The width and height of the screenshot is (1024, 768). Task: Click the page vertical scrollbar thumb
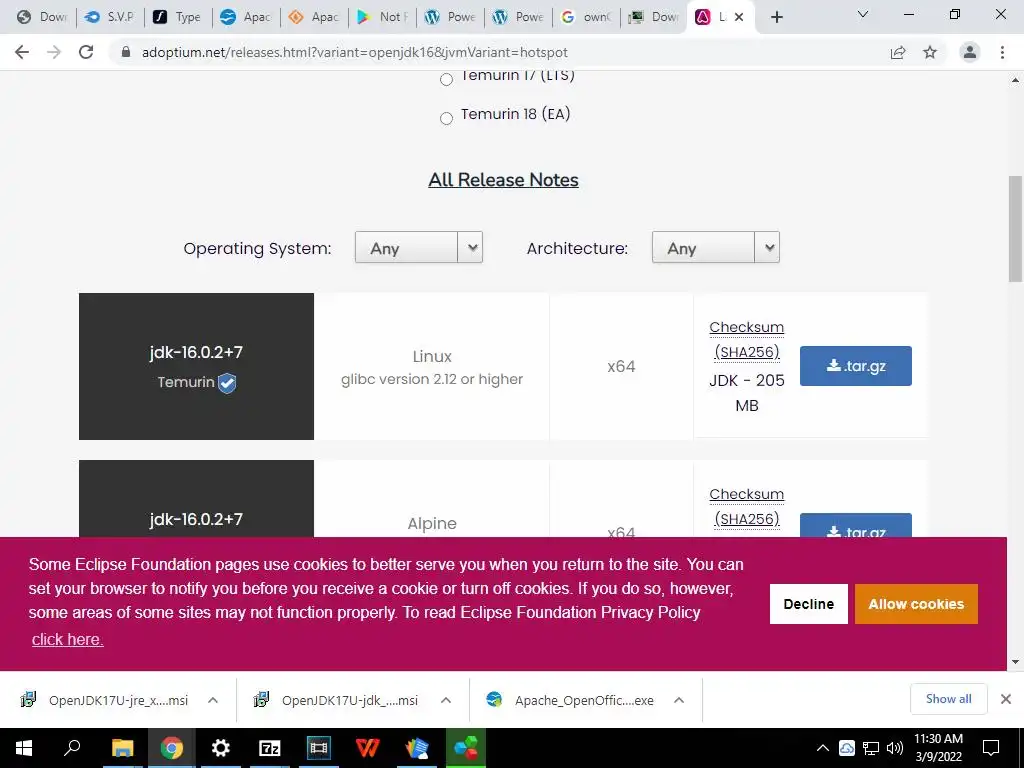pyautogui.click(x=1015, y=229)
